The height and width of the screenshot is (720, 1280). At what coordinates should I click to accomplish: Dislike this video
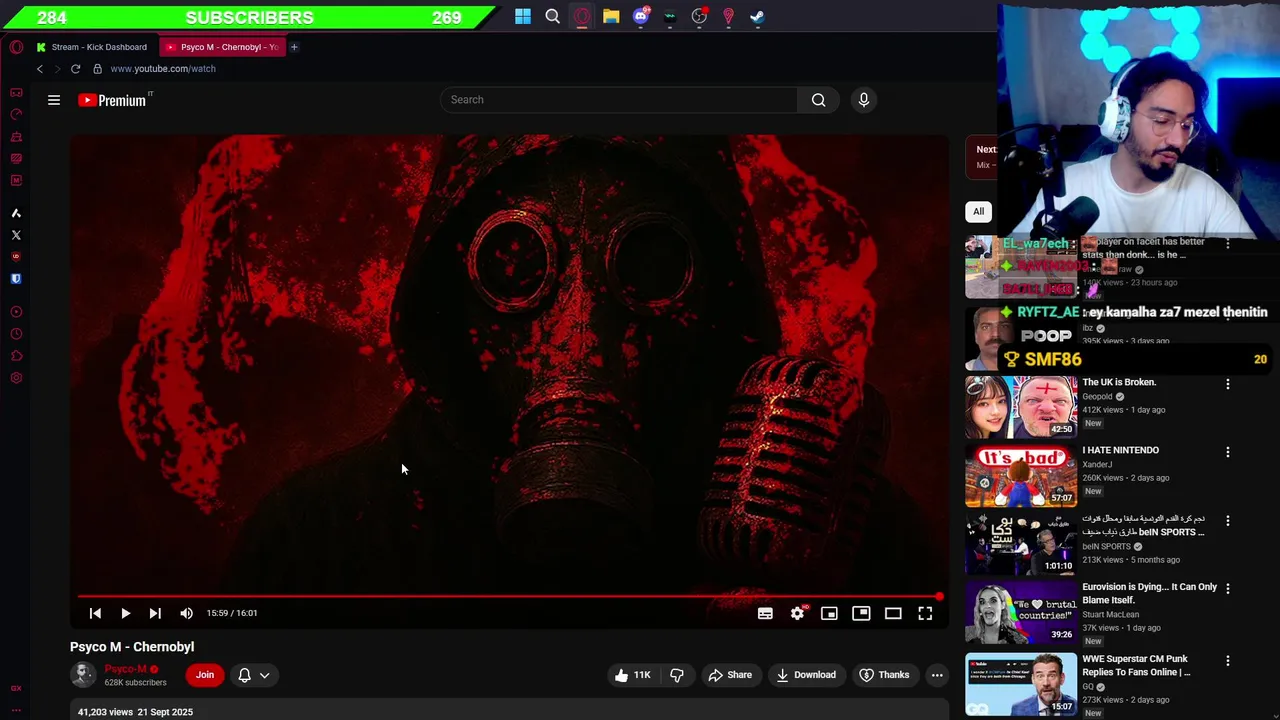tap(677, 675)
